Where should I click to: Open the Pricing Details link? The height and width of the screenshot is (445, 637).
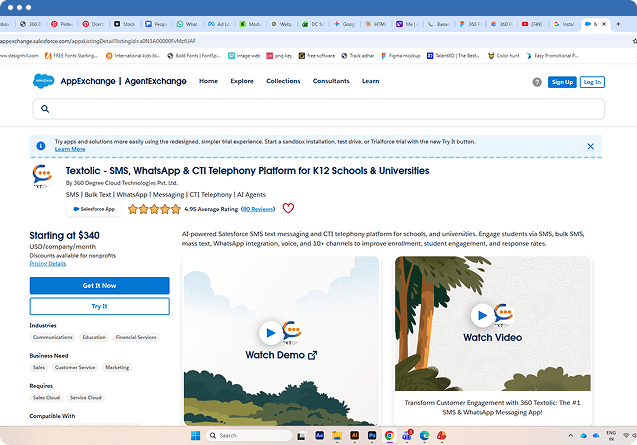coord(48,263)
